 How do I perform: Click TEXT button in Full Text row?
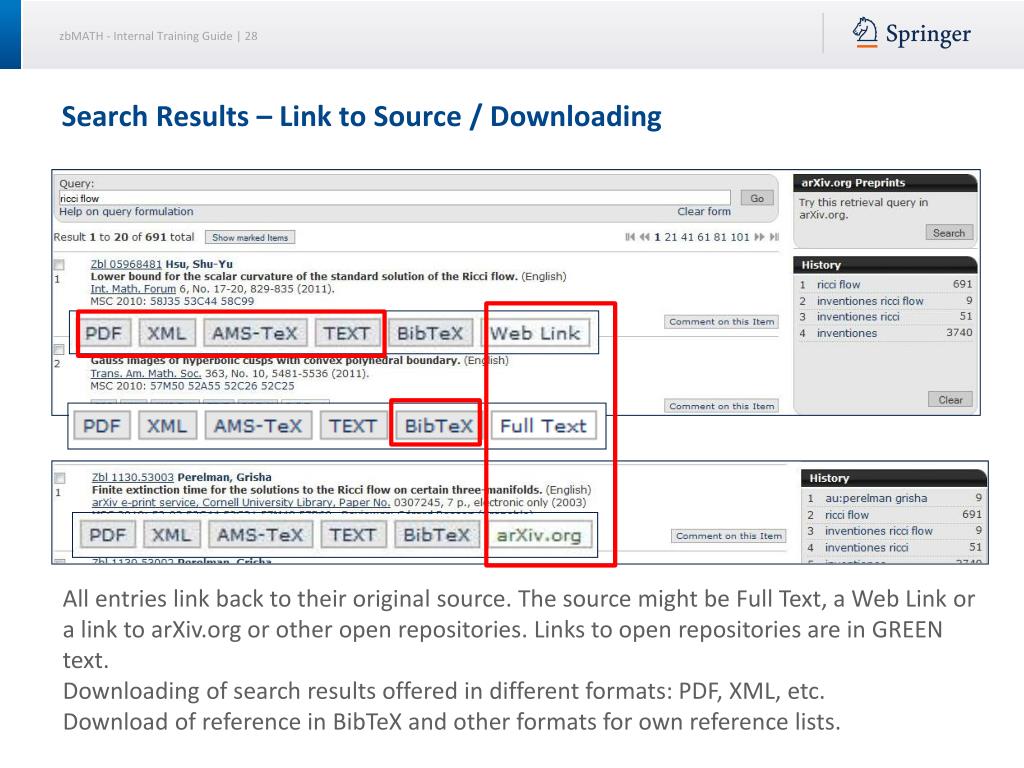353,426
